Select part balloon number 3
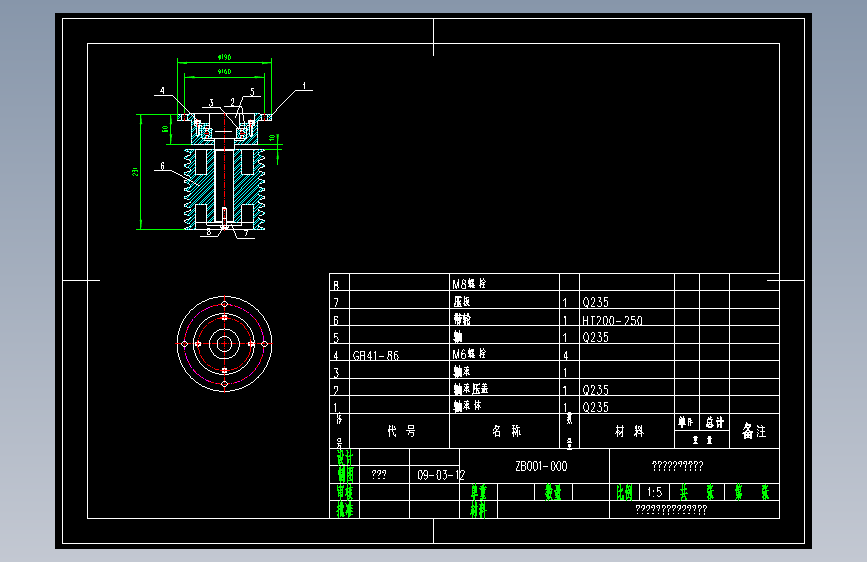The image size is (867, 562). tap(211, 103)
